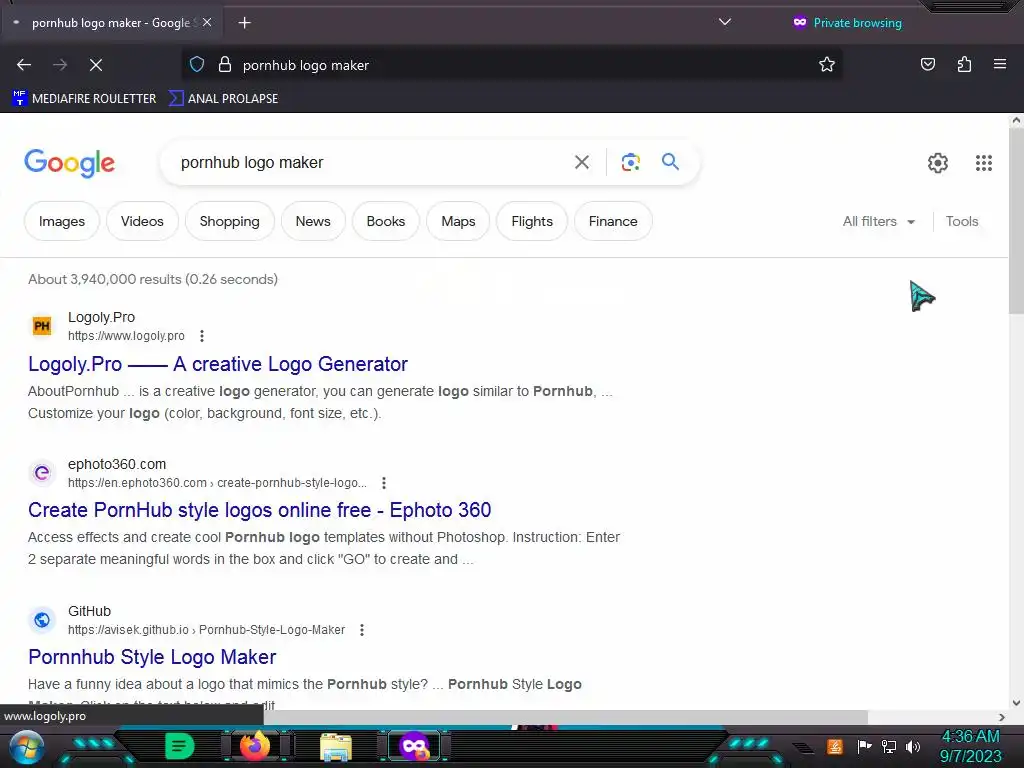
Task: Open the Pocket save icon
Action: click(927, 64)
